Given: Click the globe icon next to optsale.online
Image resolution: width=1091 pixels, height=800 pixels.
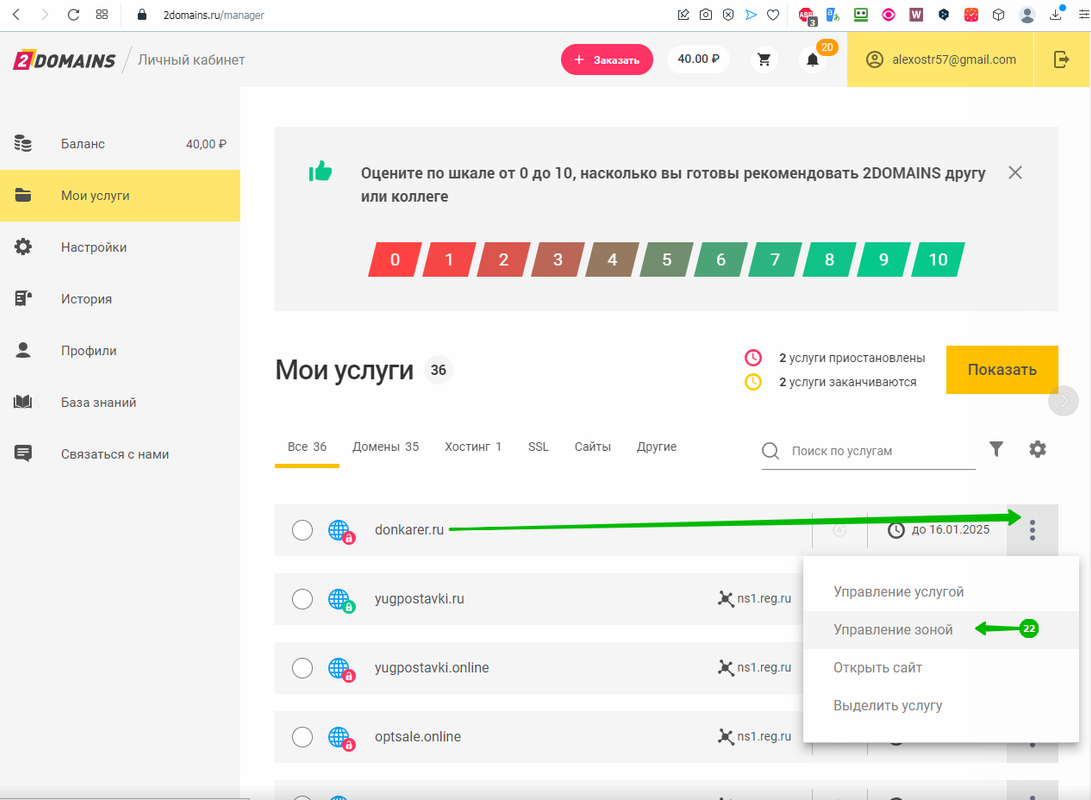Looking at the screenshot, I should point(341,738).
